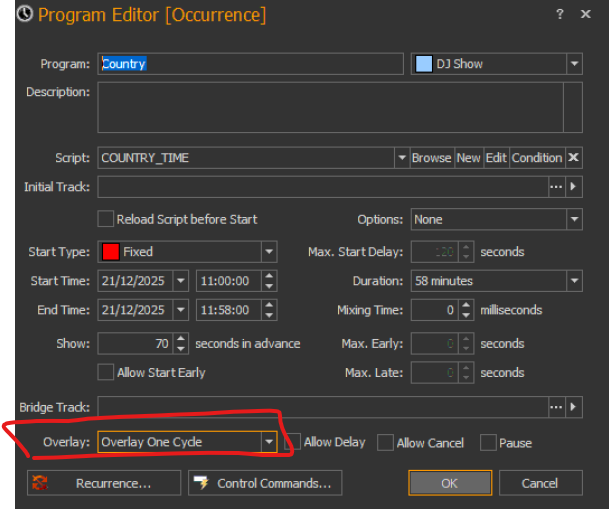Click the play arrow next to Initial Track
The image size is (609, 509).
click(x=574, y=187)
